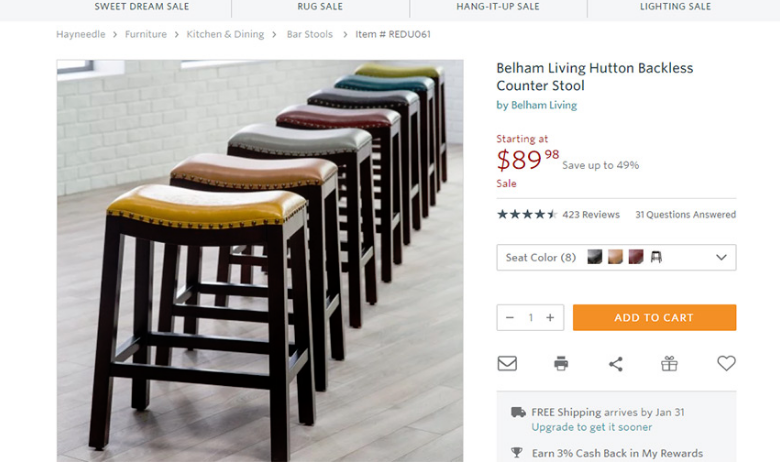Open the Lighting Sale tab

coord(675,7)
